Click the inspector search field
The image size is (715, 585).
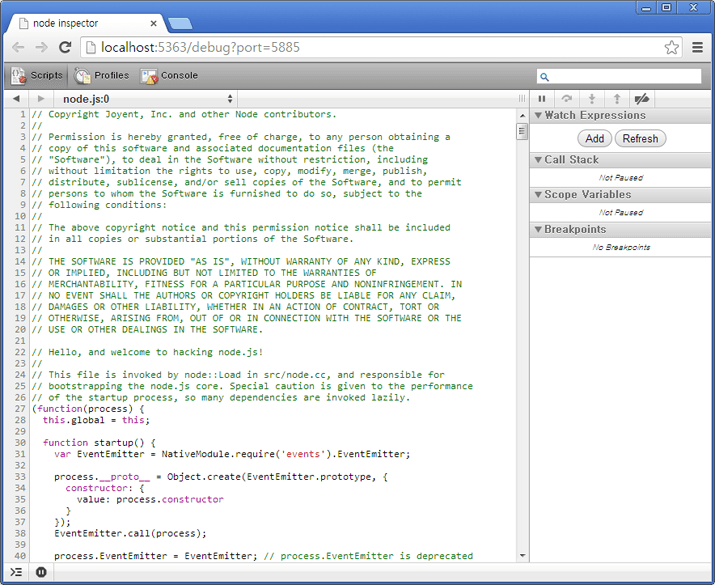coord(619,76)
